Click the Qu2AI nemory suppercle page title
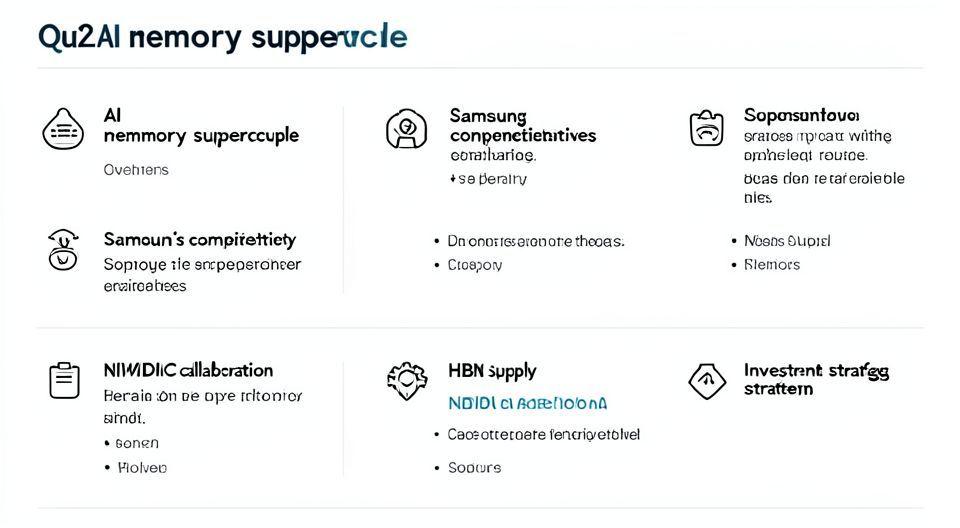This screenshot has width=960, height=528. point(222,37)
